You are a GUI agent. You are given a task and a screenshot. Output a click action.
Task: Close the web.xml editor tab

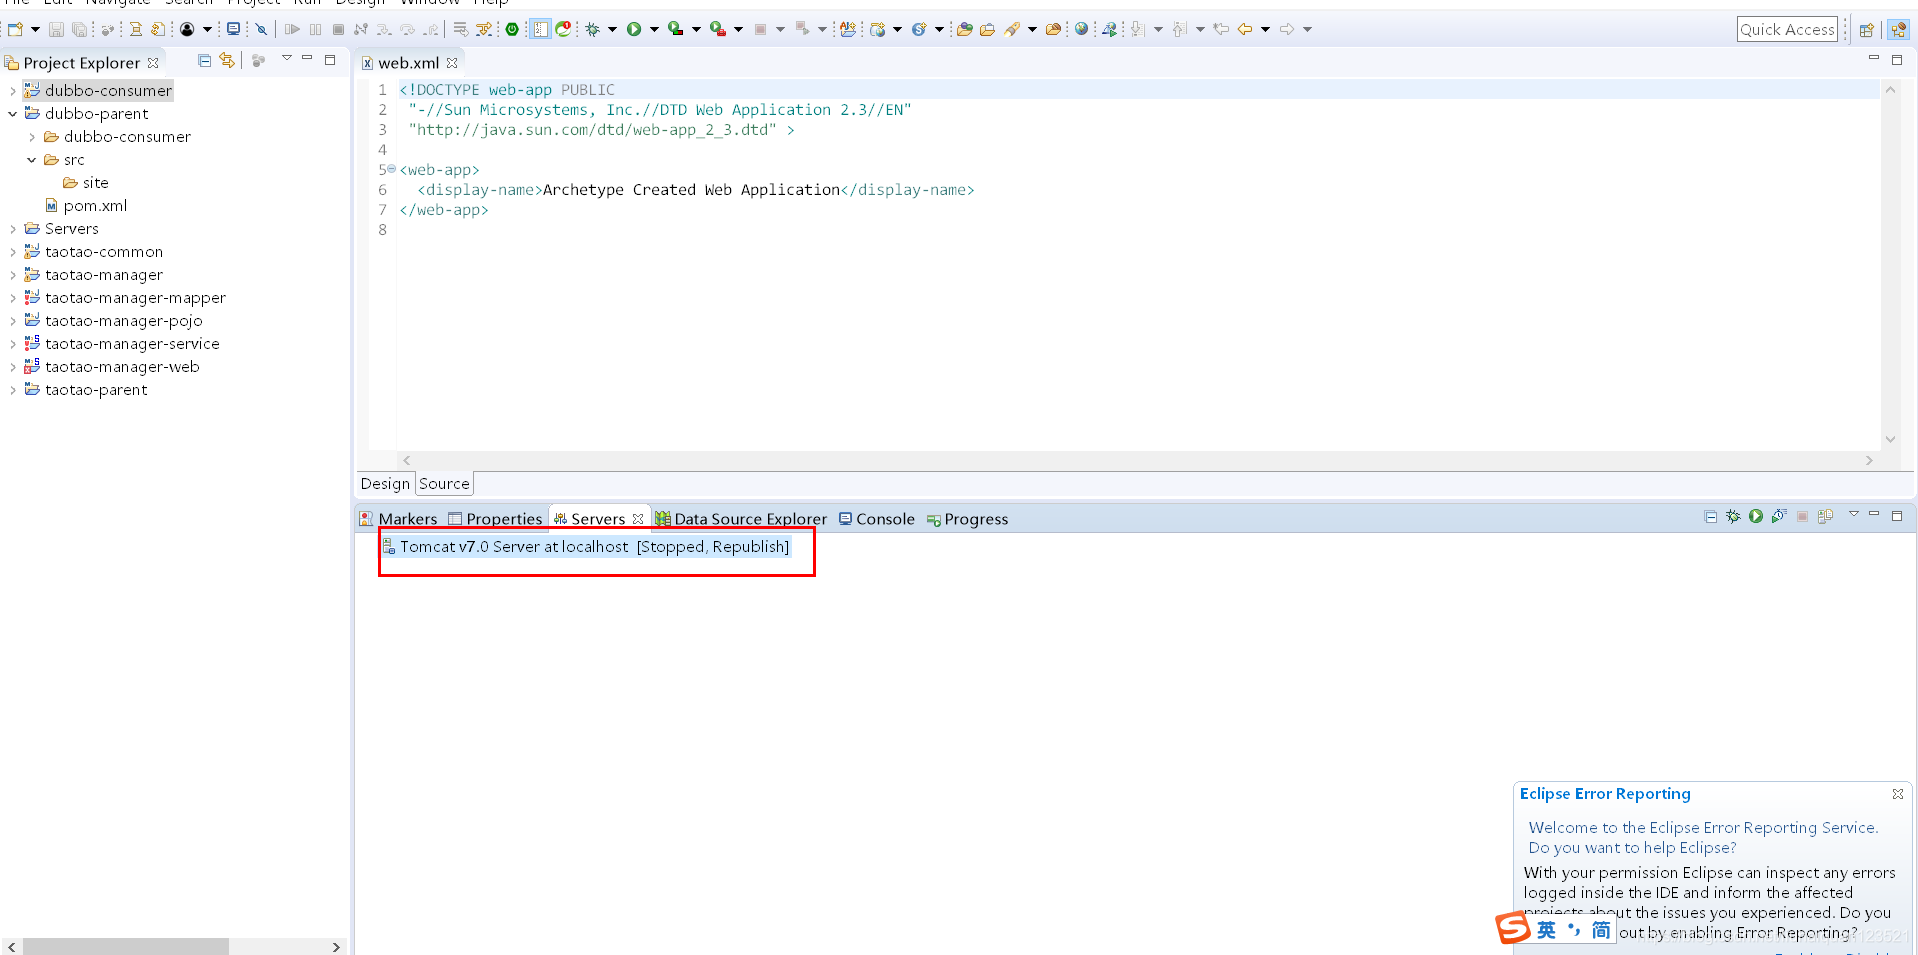[x=452, y=62]
